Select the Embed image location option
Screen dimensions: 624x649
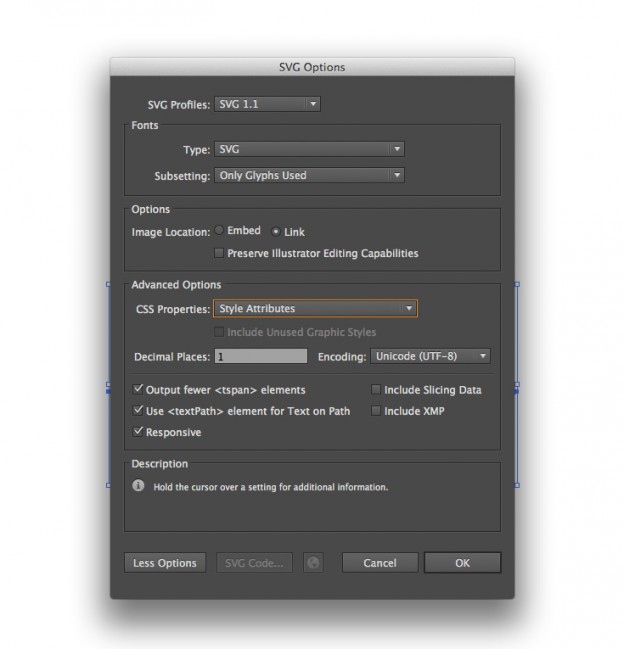[220, 231]
